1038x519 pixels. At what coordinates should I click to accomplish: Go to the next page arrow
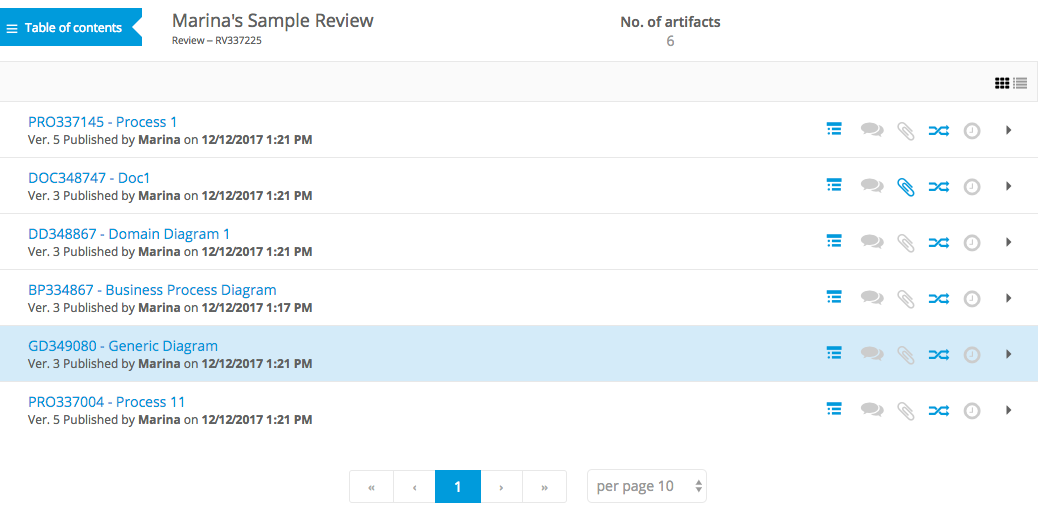click(501, 487)
